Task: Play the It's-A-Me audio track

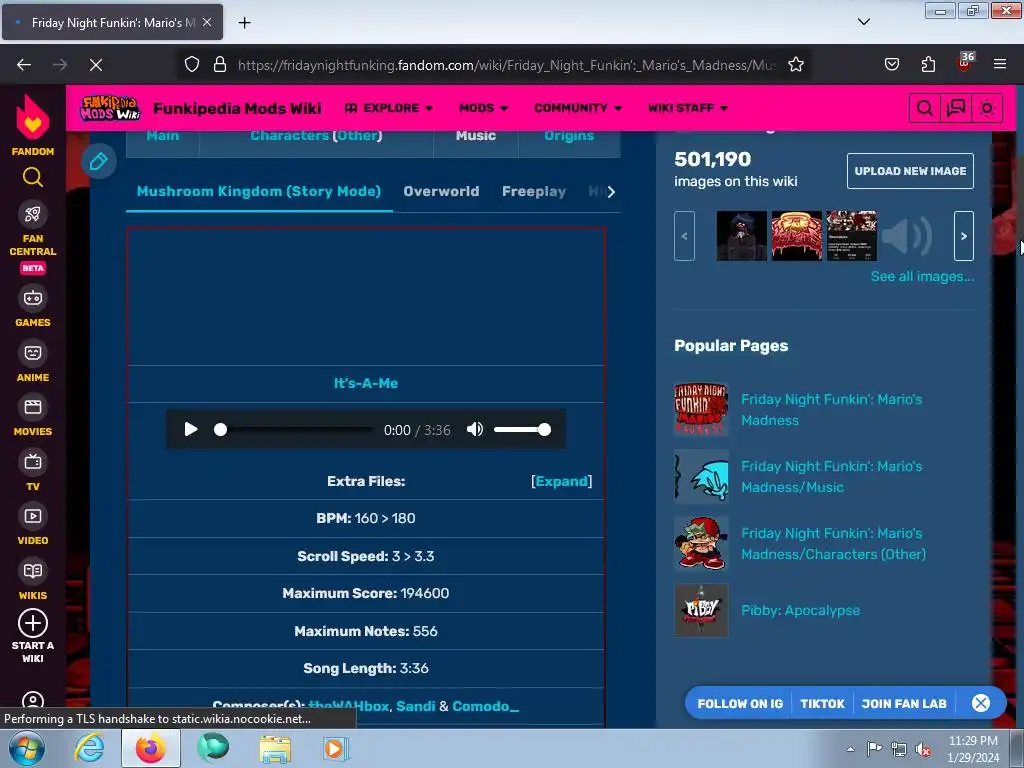Action: tap(190, 429)
